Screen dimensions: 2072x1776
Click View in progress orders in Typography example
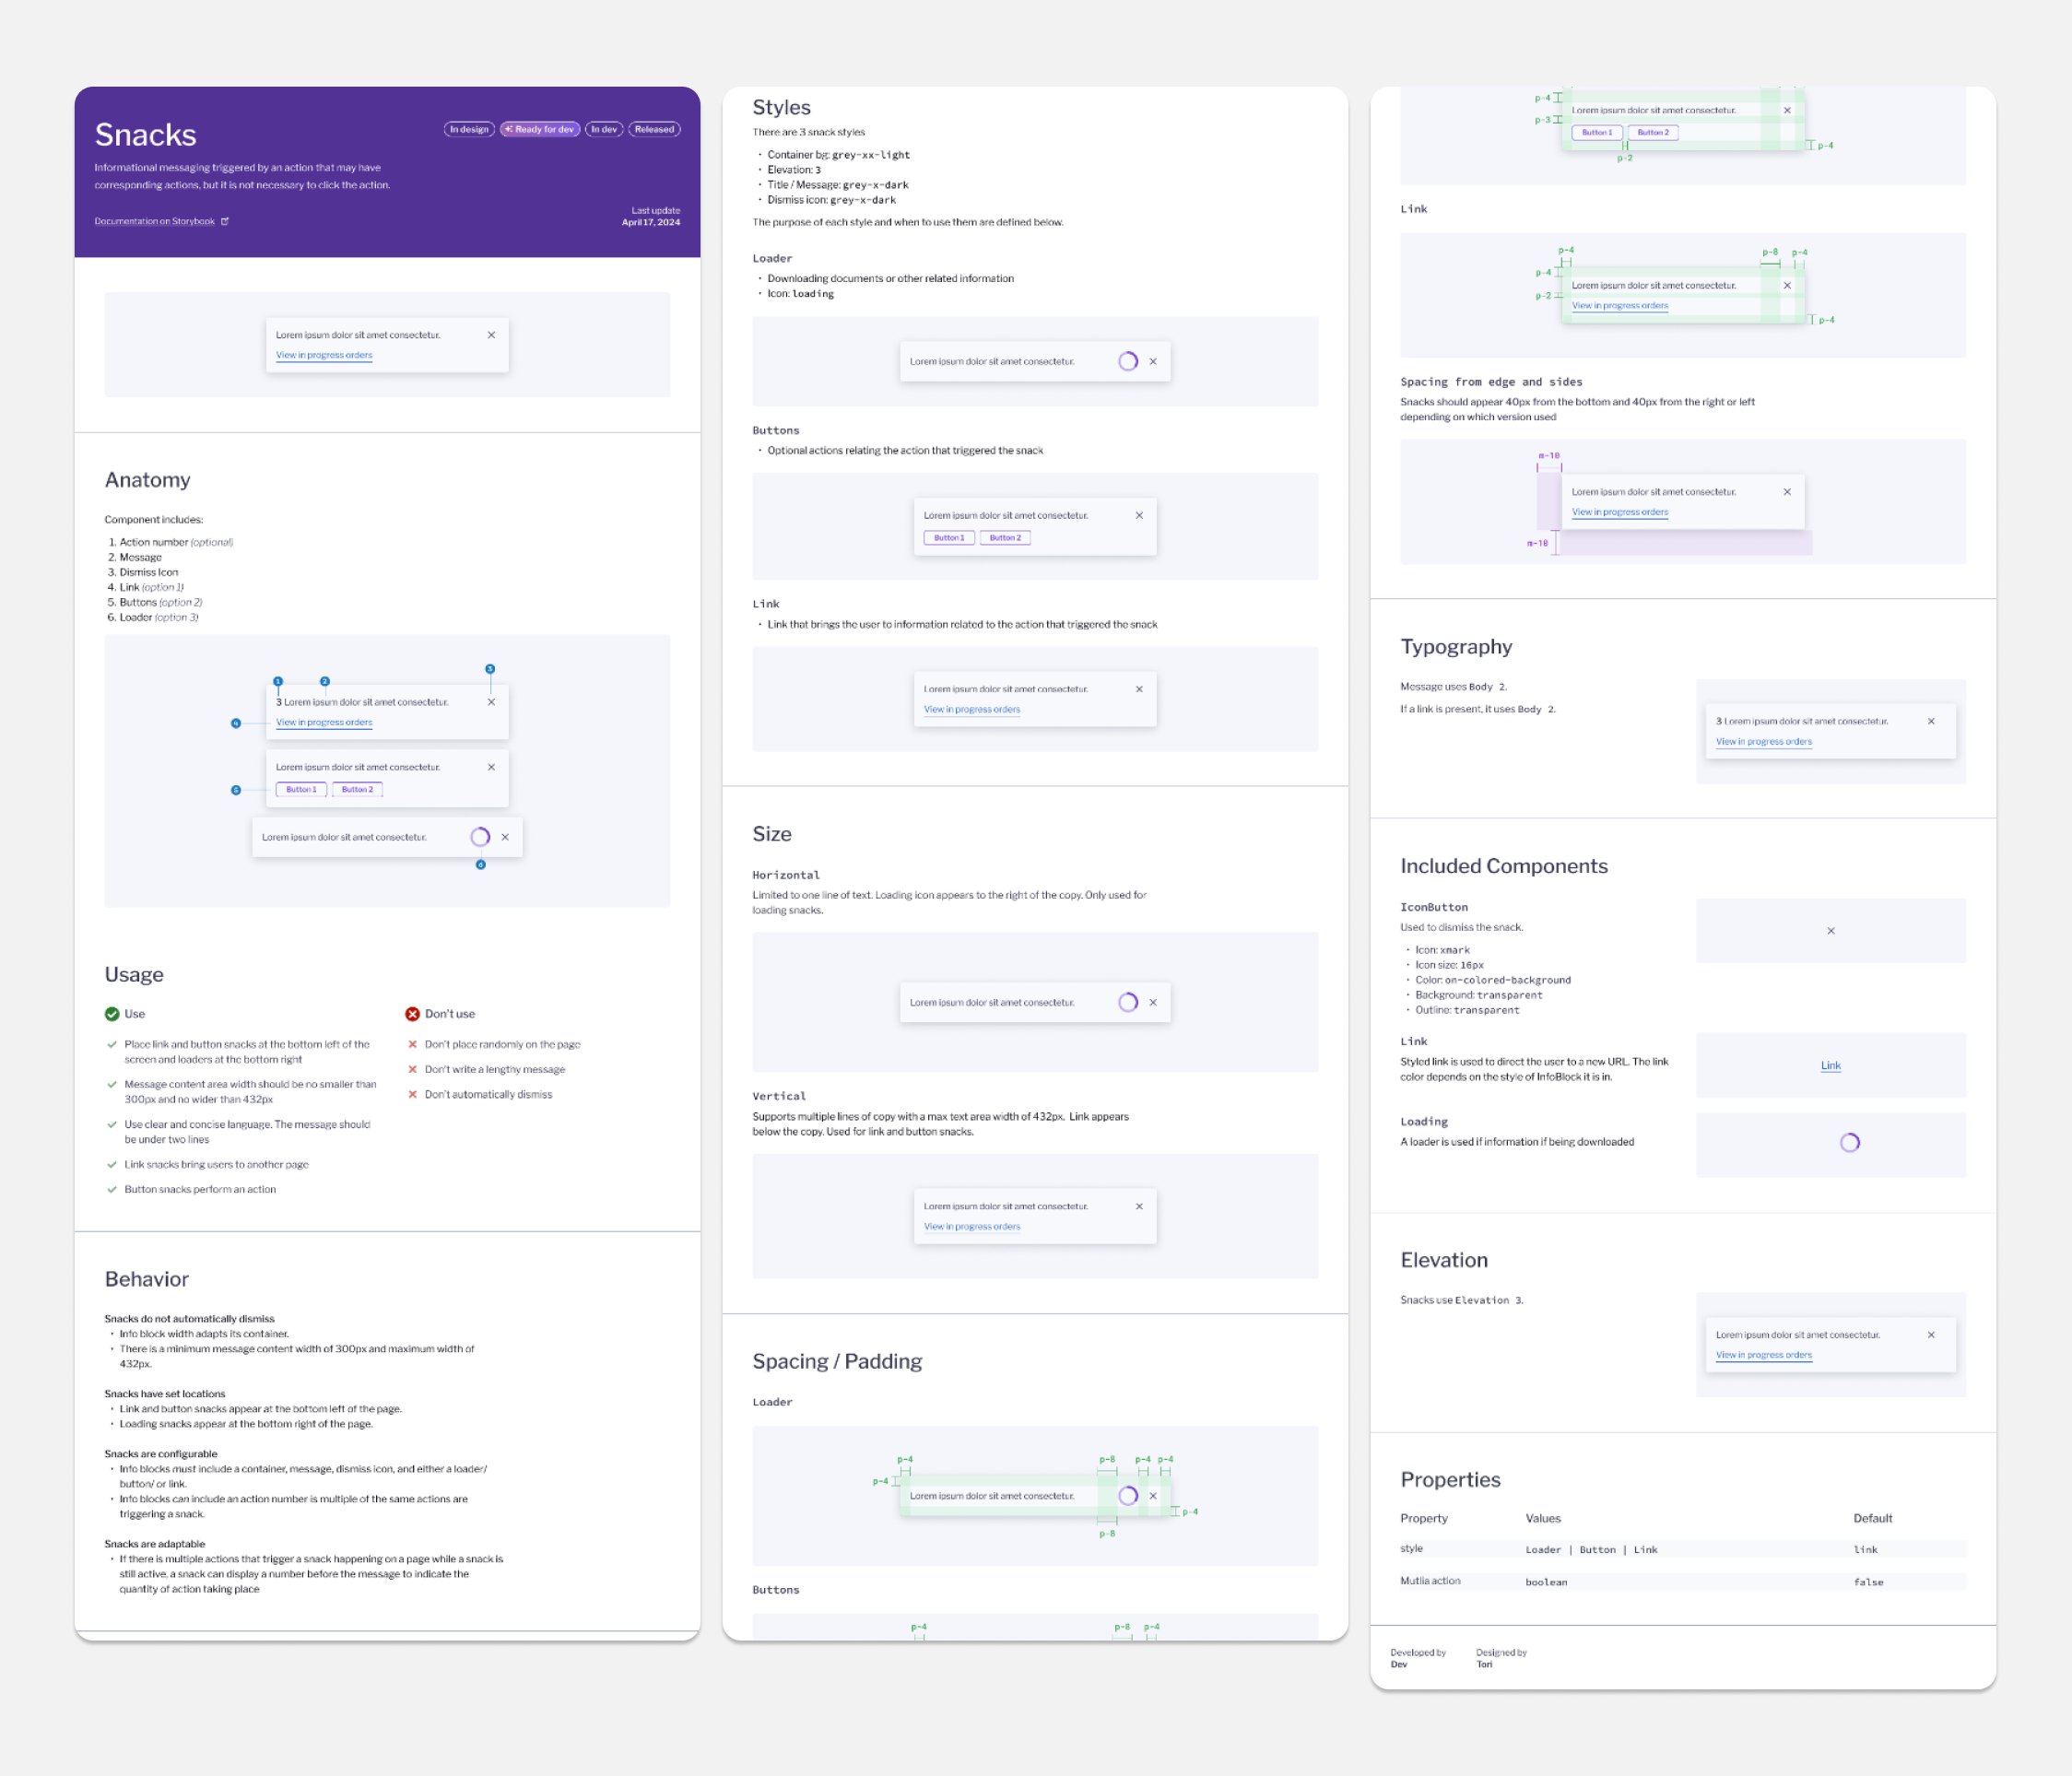point(1764,742)
